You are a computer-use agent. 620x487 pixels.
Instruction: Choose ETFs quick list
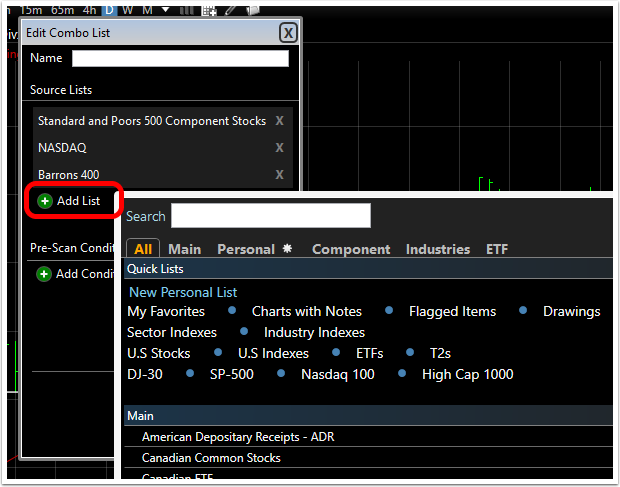[x=370, y=353]
